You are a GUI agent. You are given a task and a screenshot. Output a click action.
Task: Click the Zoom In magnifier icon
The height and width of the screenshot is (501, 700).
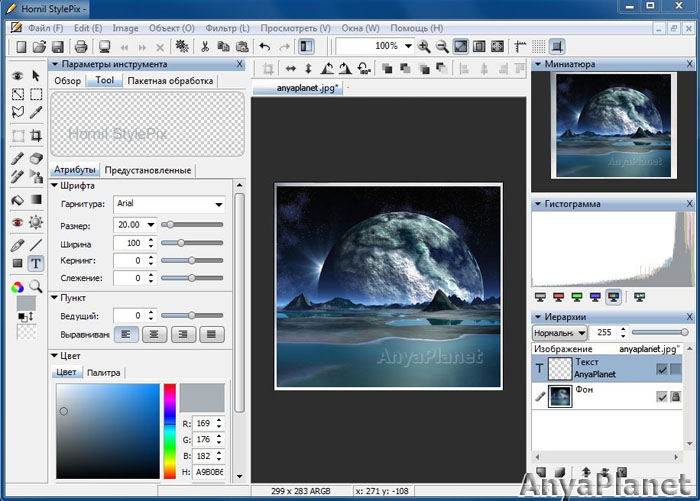[x=424, y=46]
